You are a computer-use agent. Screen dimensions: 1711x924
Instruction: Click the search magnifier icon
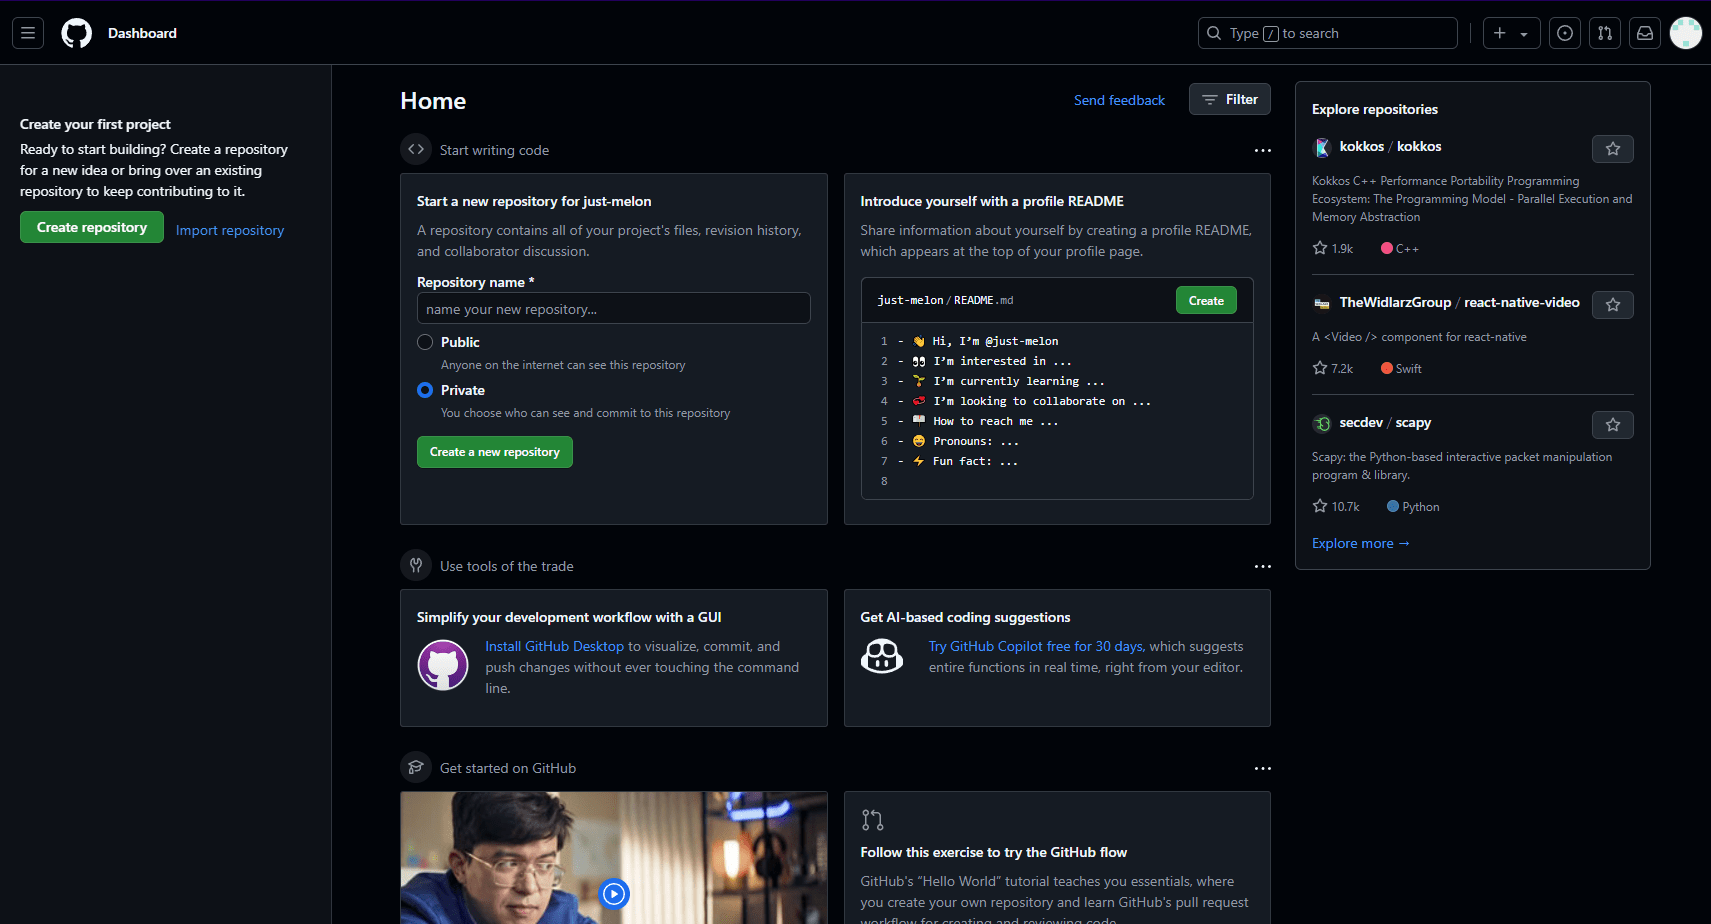[1214, 33]
